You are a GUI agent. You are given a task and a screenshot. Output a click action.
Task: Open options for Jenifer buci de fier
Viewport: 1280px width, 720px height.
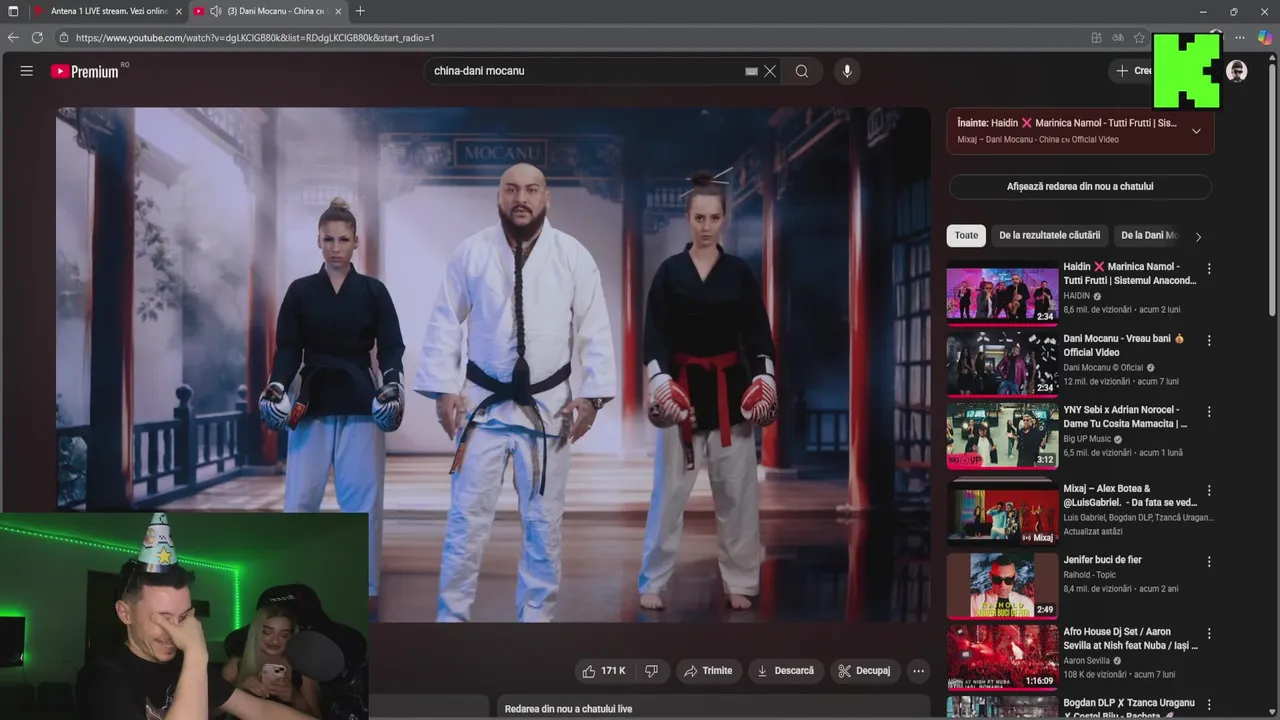pyautogui.click(x=1209, y=562)
